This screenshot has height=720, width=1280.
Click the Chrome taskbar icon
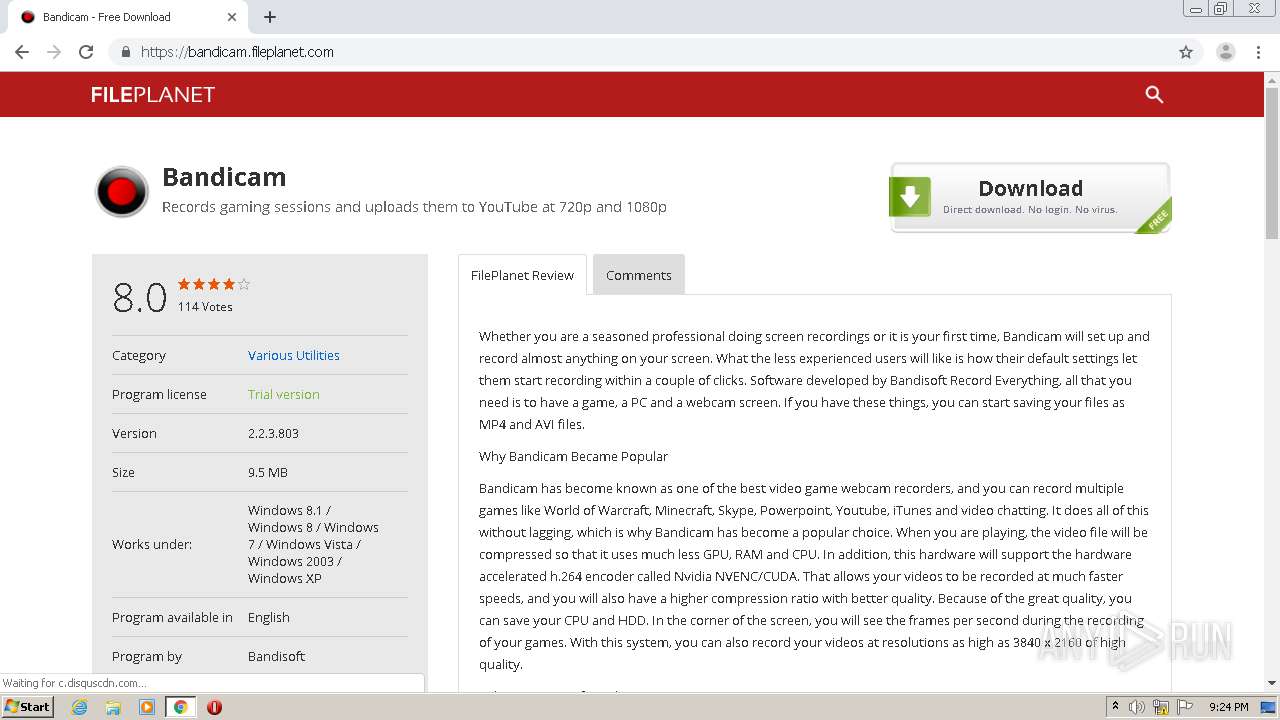[x=180, y=707]
